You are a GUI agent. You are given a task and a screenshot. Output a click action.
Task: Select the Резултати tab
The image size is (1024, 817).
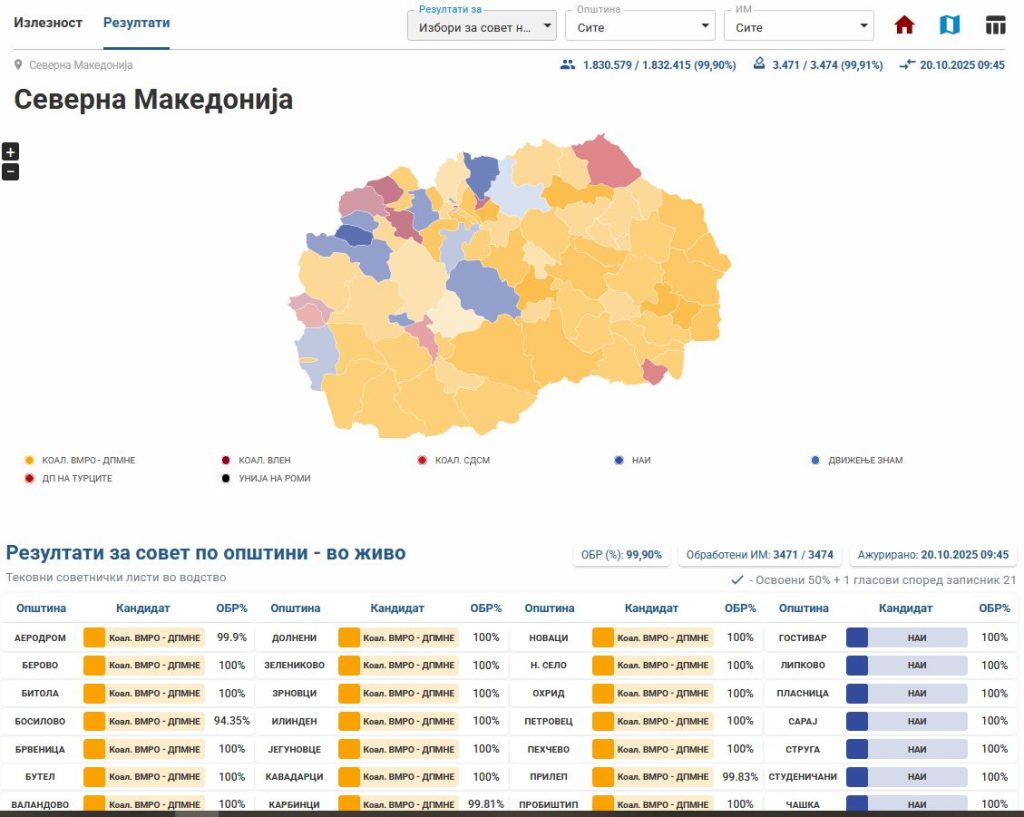coord(136,23)
